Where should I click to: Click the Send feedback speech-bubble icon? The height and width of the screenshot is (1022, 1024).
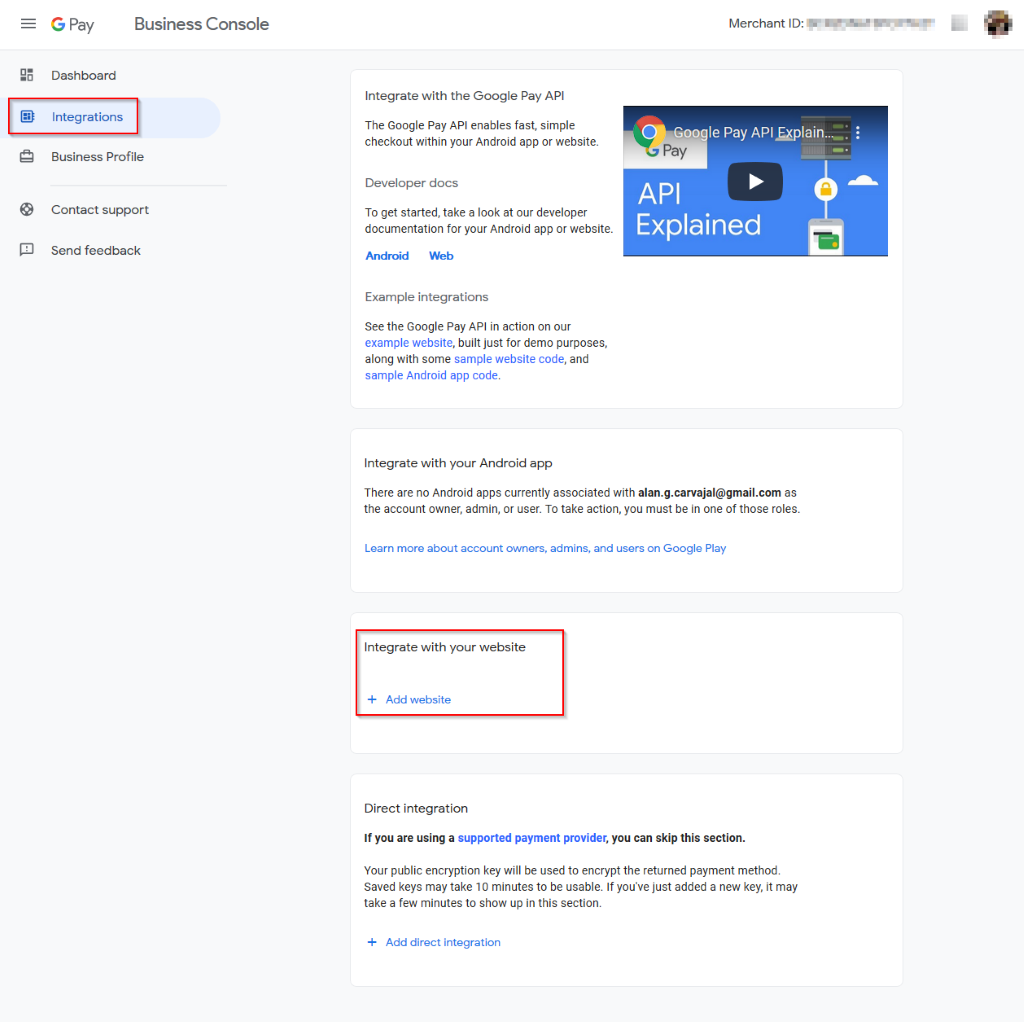(x=27, y=250)
